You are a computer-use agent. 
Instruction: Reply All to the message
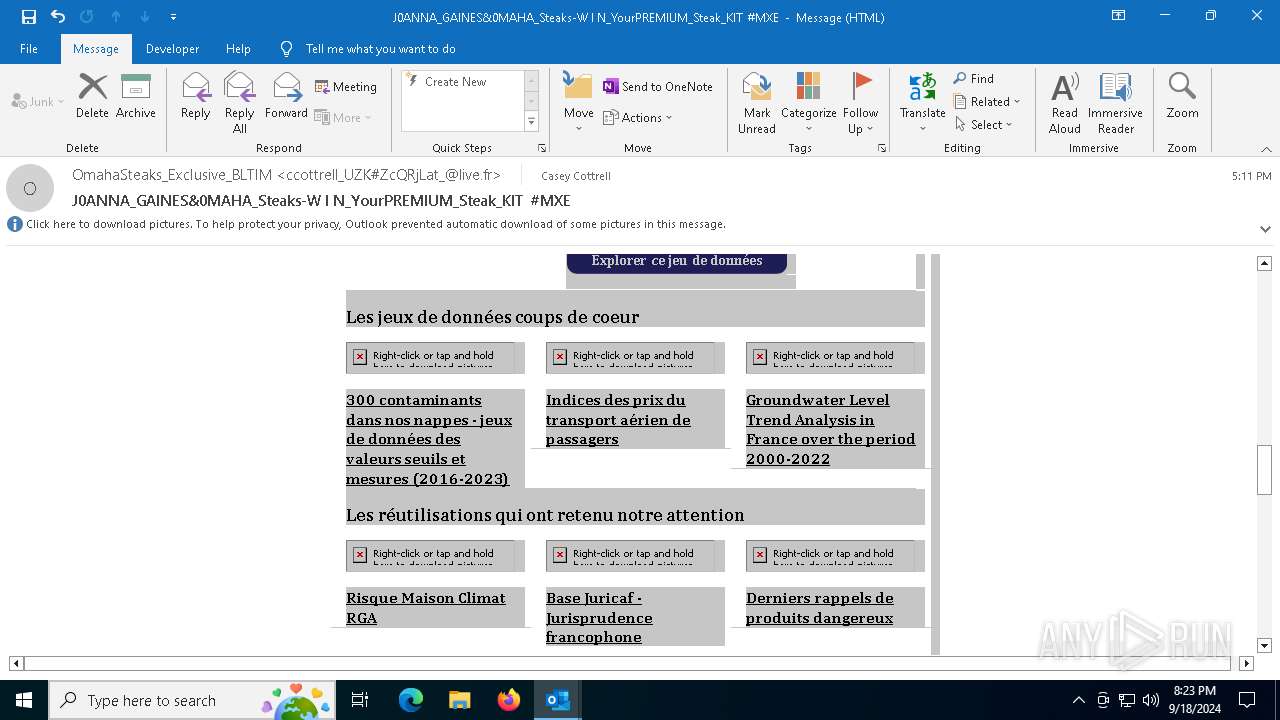click(240, 102)
